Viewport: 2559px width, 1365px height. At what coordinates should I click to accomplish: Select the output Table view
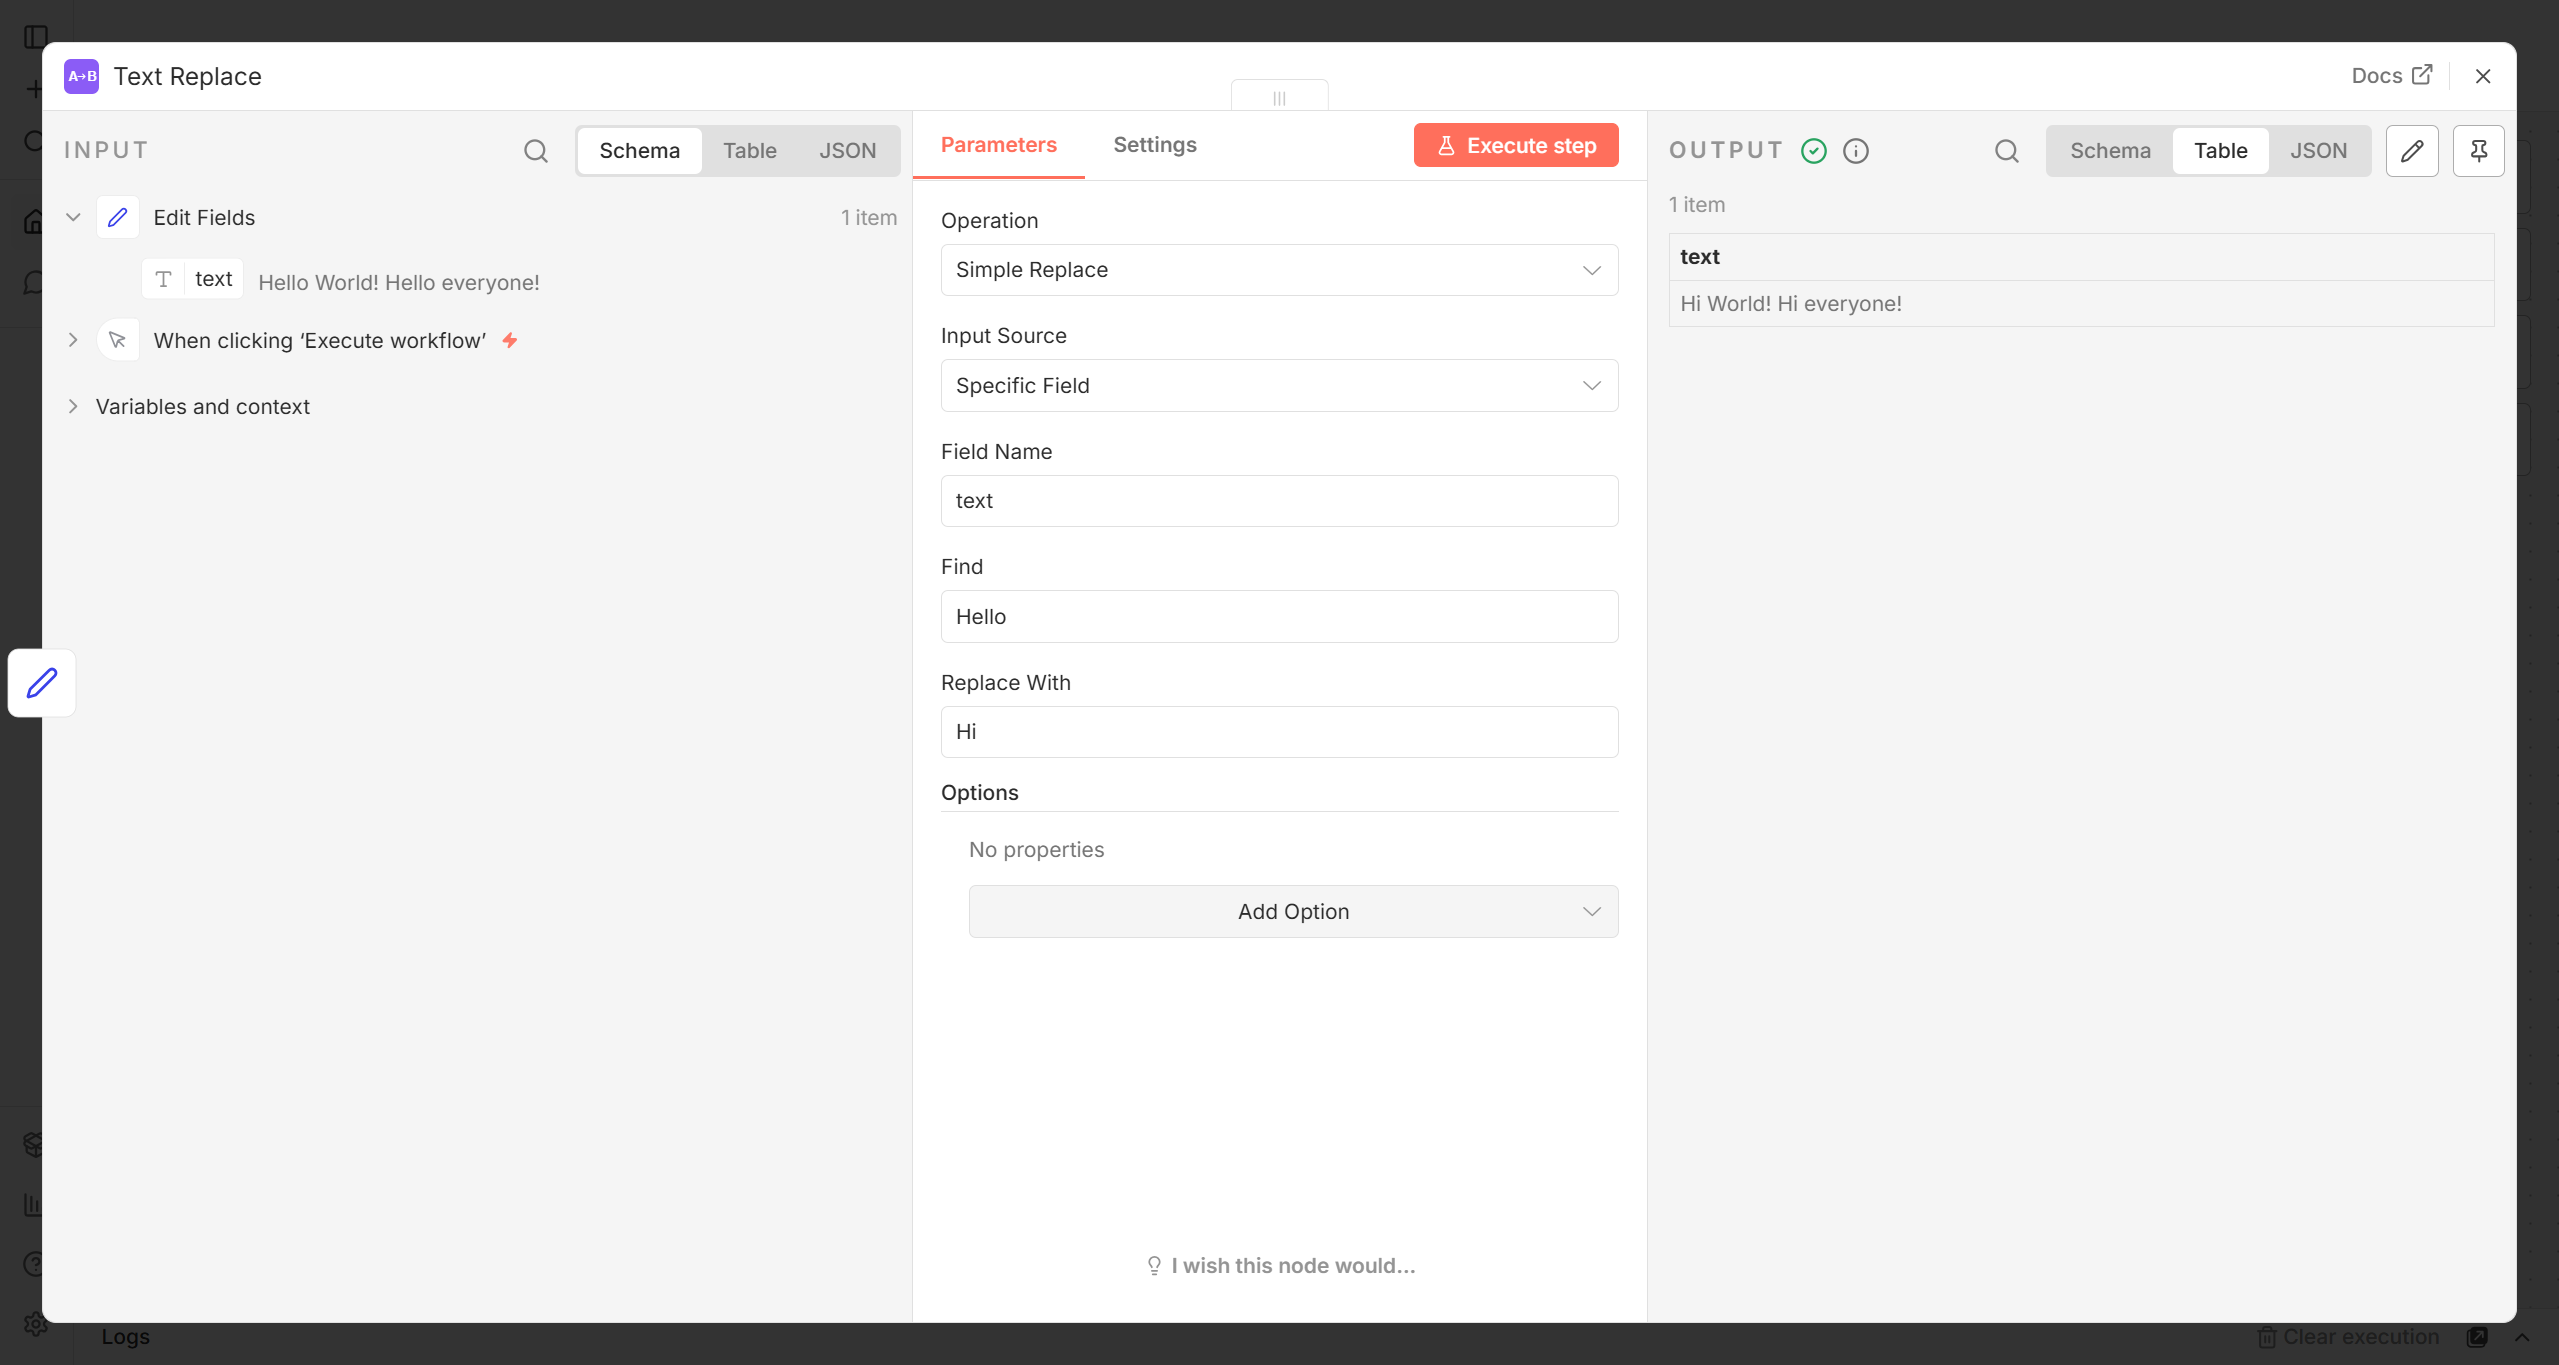pos(2220,151)
